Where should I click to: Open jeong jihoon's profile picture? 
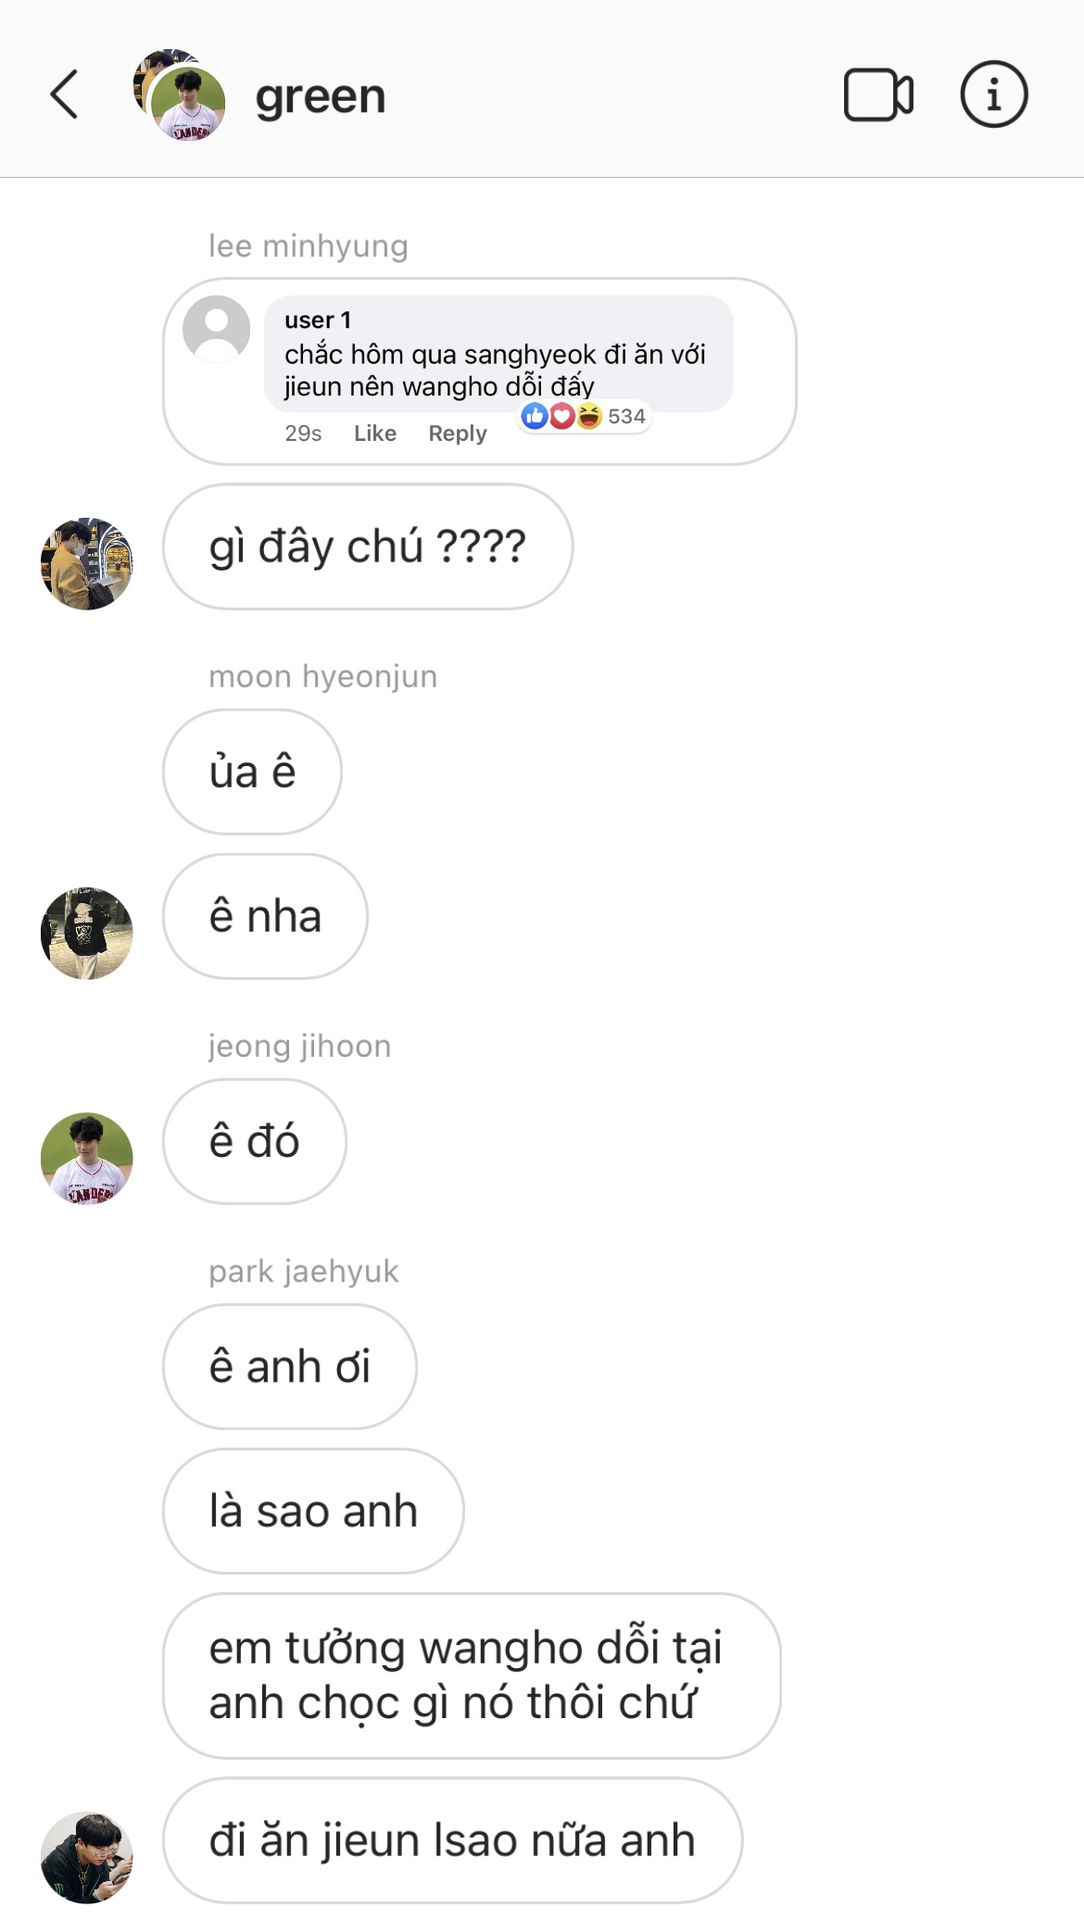[x=87, y=1158]
